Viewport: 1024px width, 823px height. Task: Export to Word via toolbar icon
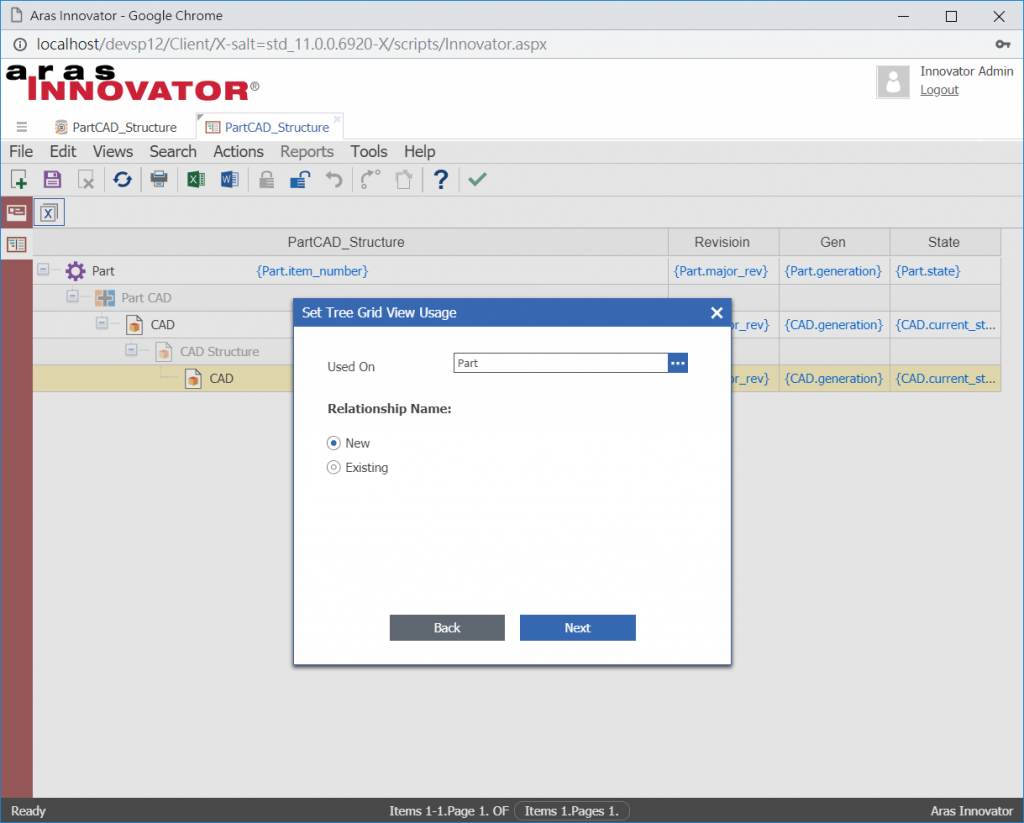(229, 179)
